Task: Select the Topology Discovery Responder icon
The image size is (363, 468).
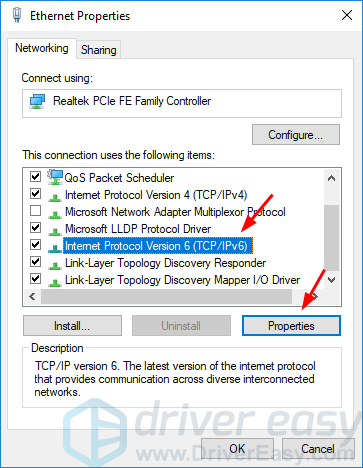Action: point(55,265)
